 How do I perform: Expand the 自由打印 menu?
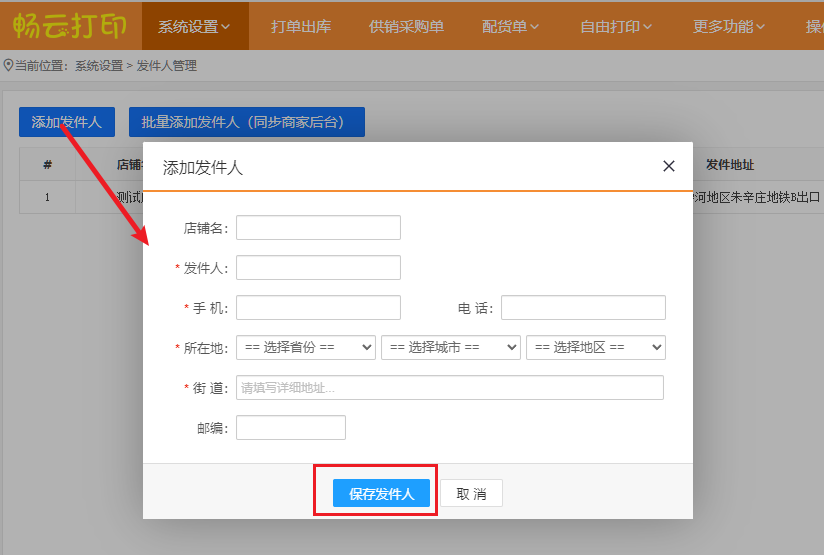[616, 27]
